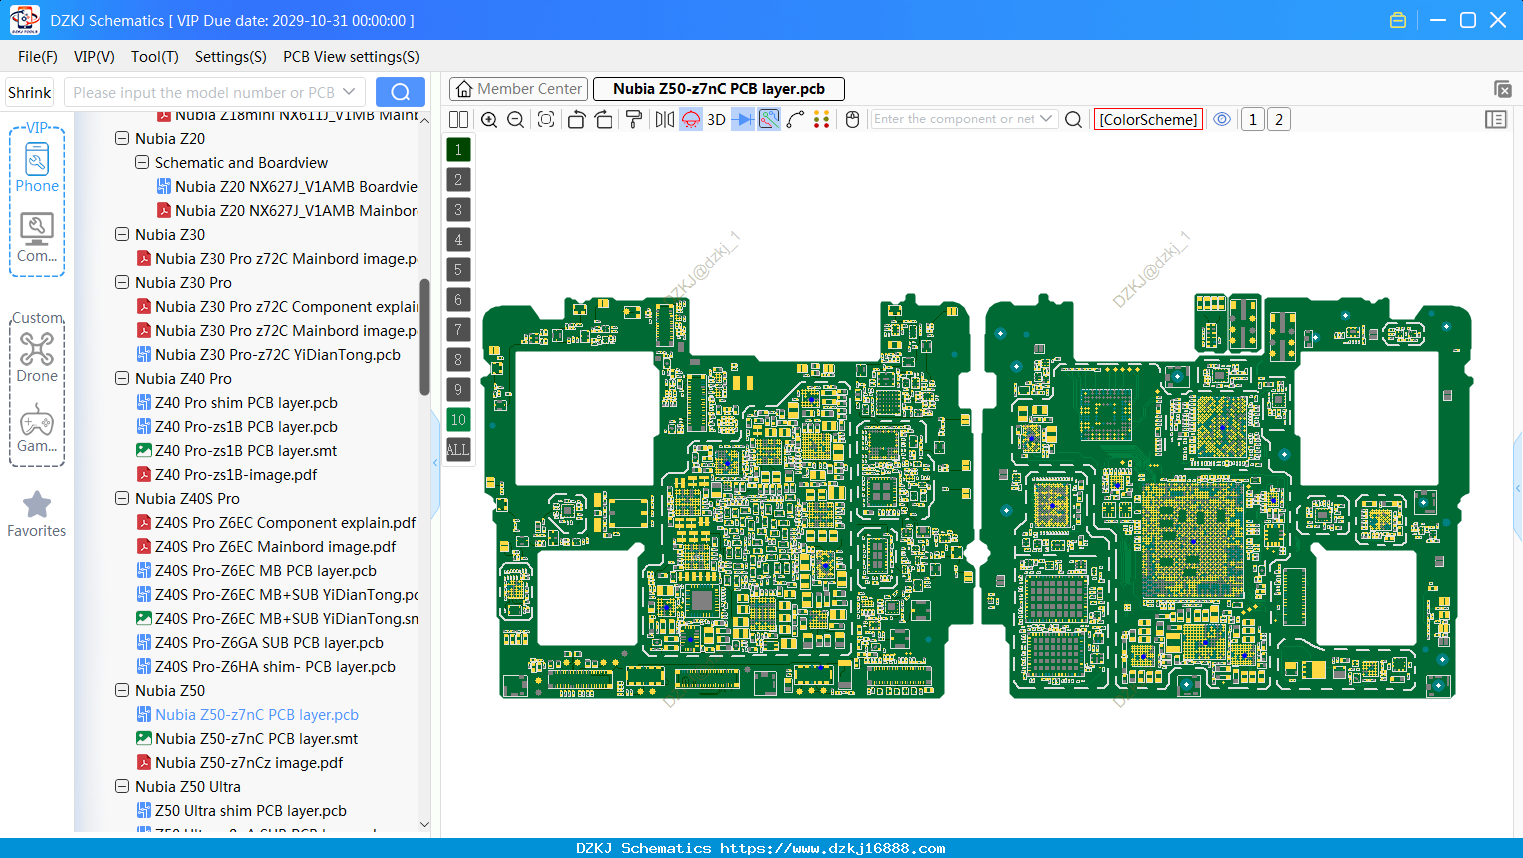The image size is (1523, 858).
Task: Click the fit-to-screen icon
Action: pyautogui.click(x=546, y=120)
